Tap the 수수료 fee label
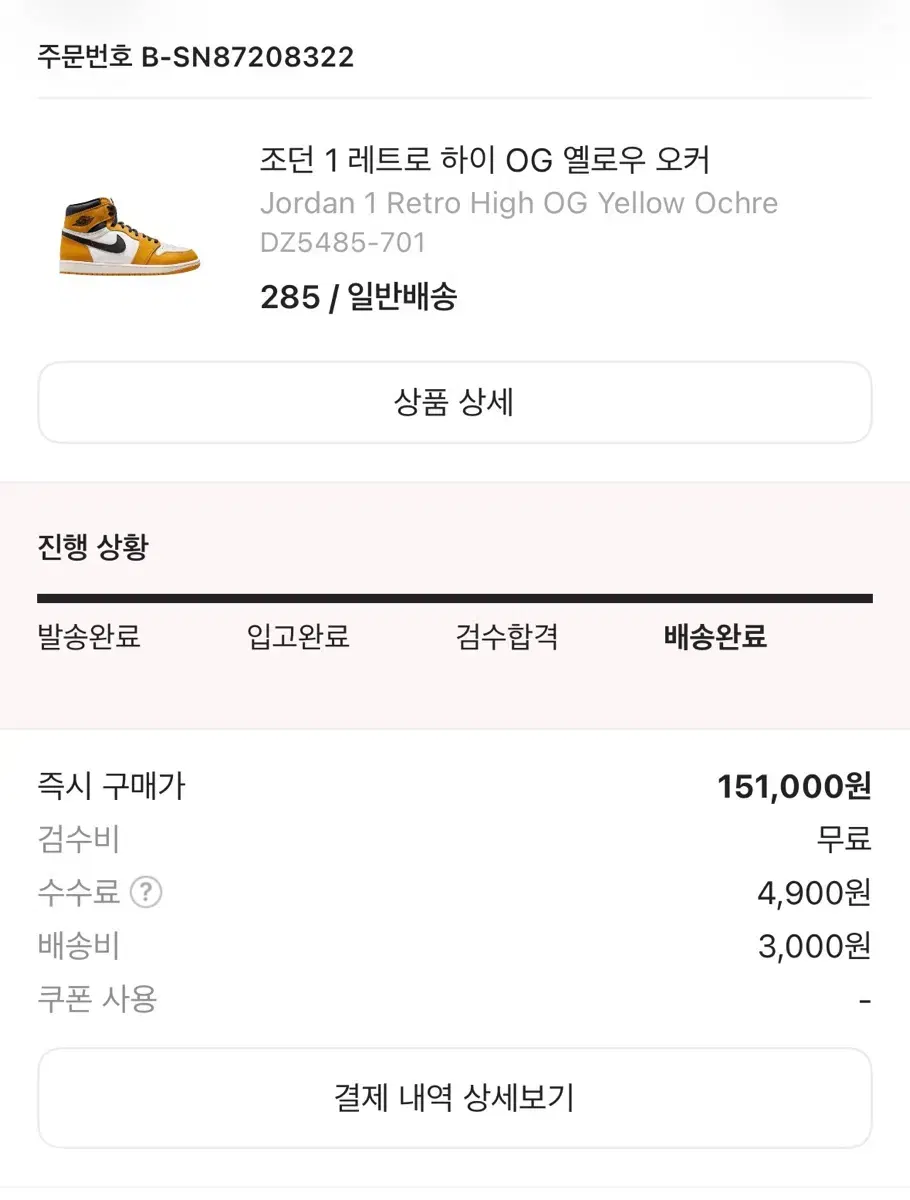The width and height of the screenshot is (910, 1200). (79, 891)
